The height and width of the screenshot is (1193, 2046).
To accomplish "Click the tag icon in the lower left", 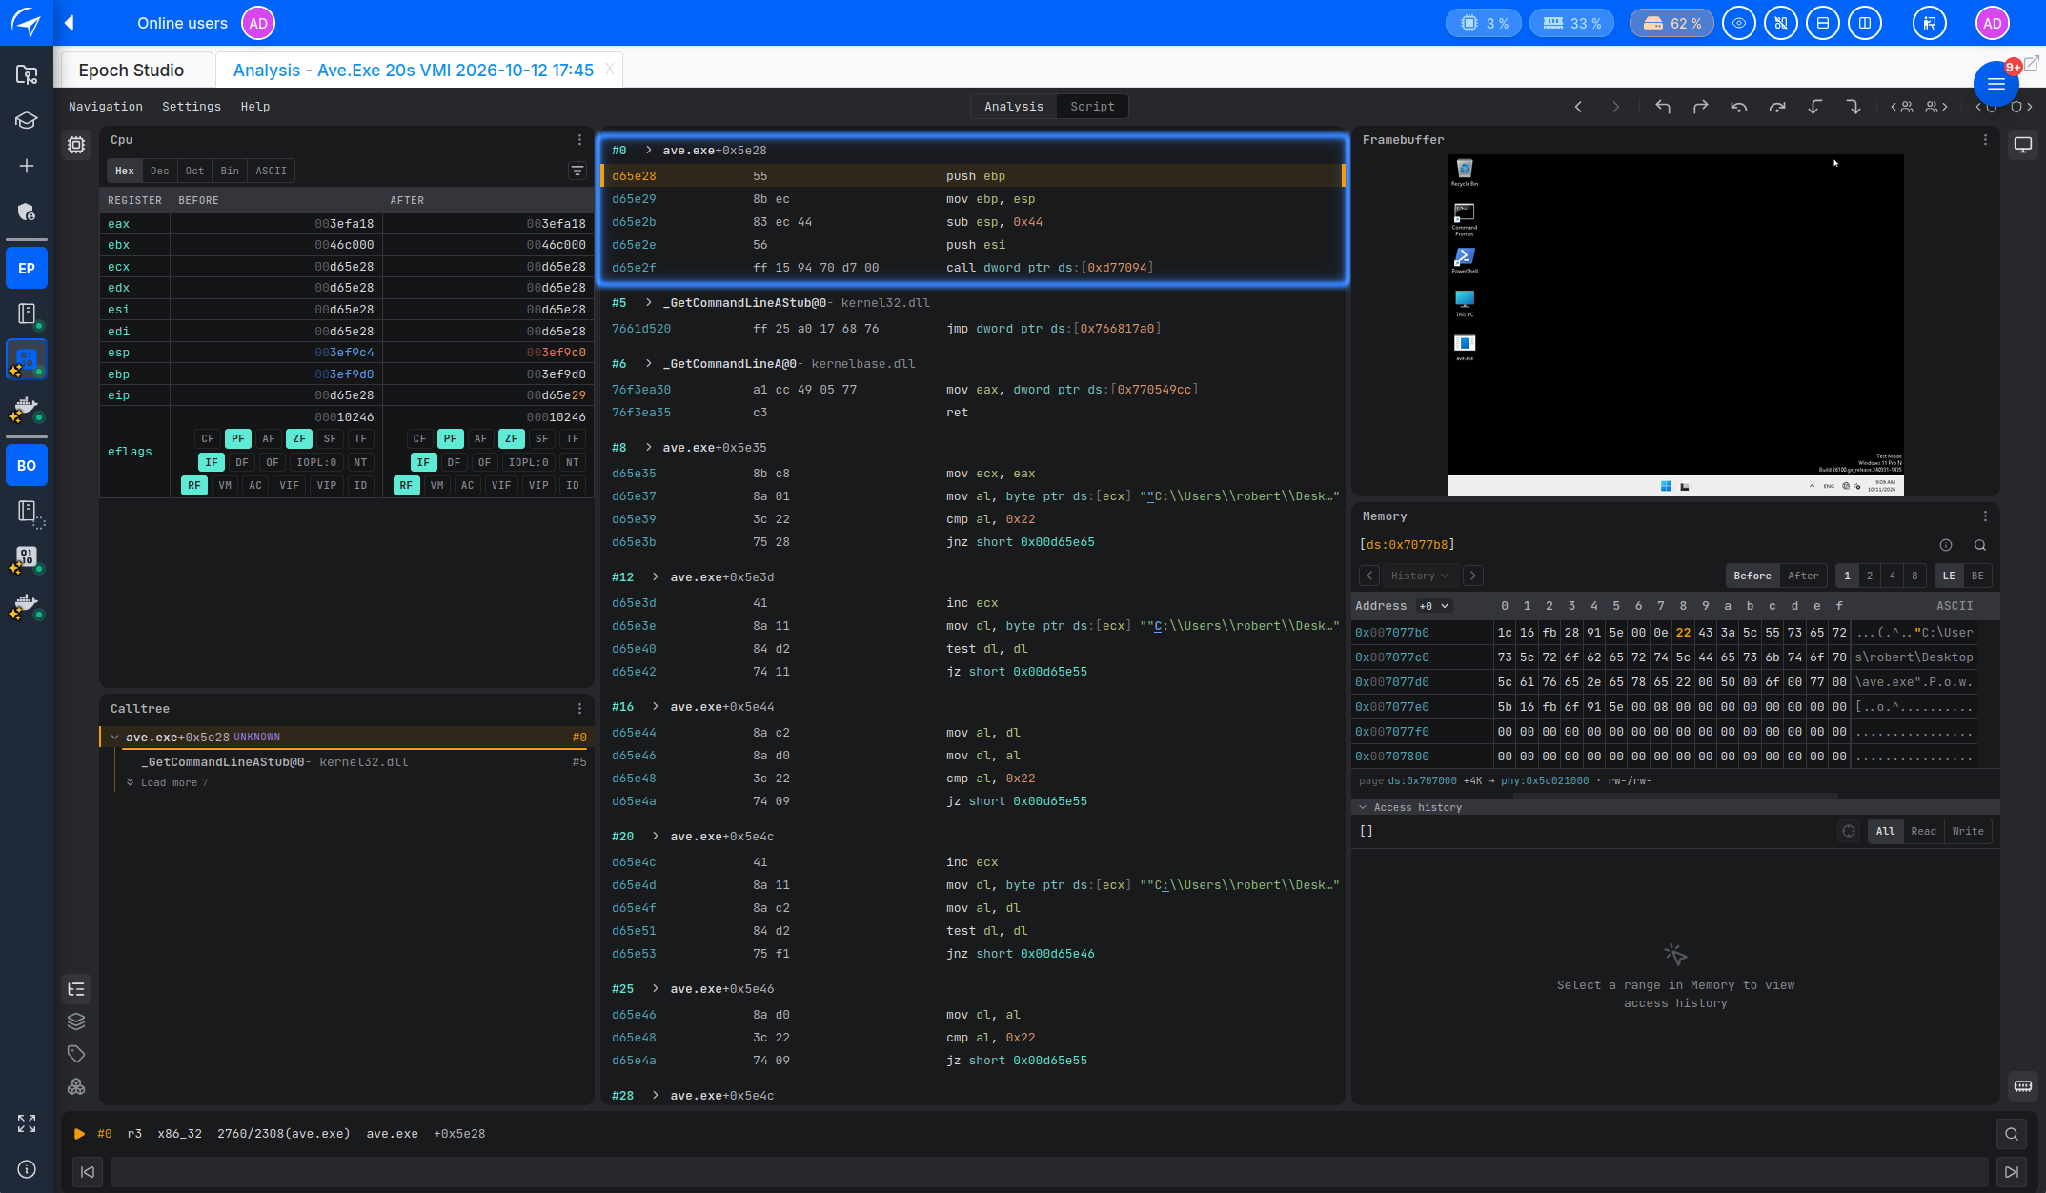I will pos(77,1054).
